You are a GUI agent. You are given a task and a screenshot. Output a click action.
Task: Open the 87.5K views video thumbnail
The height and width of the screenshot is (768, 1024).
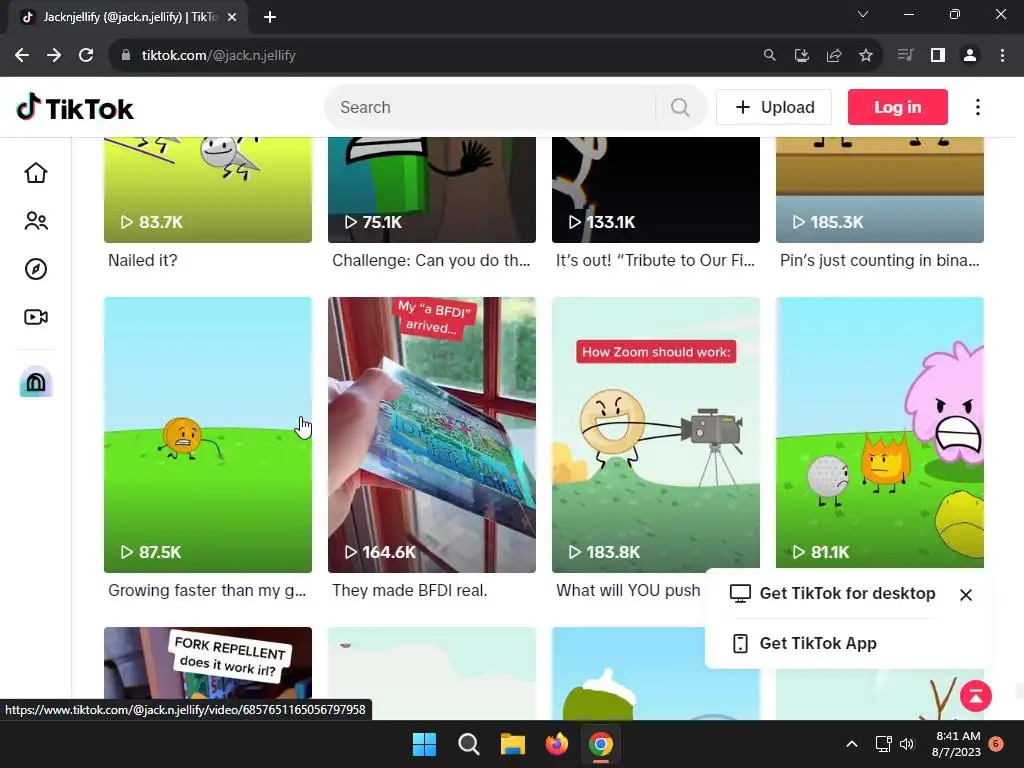(208, 435)
